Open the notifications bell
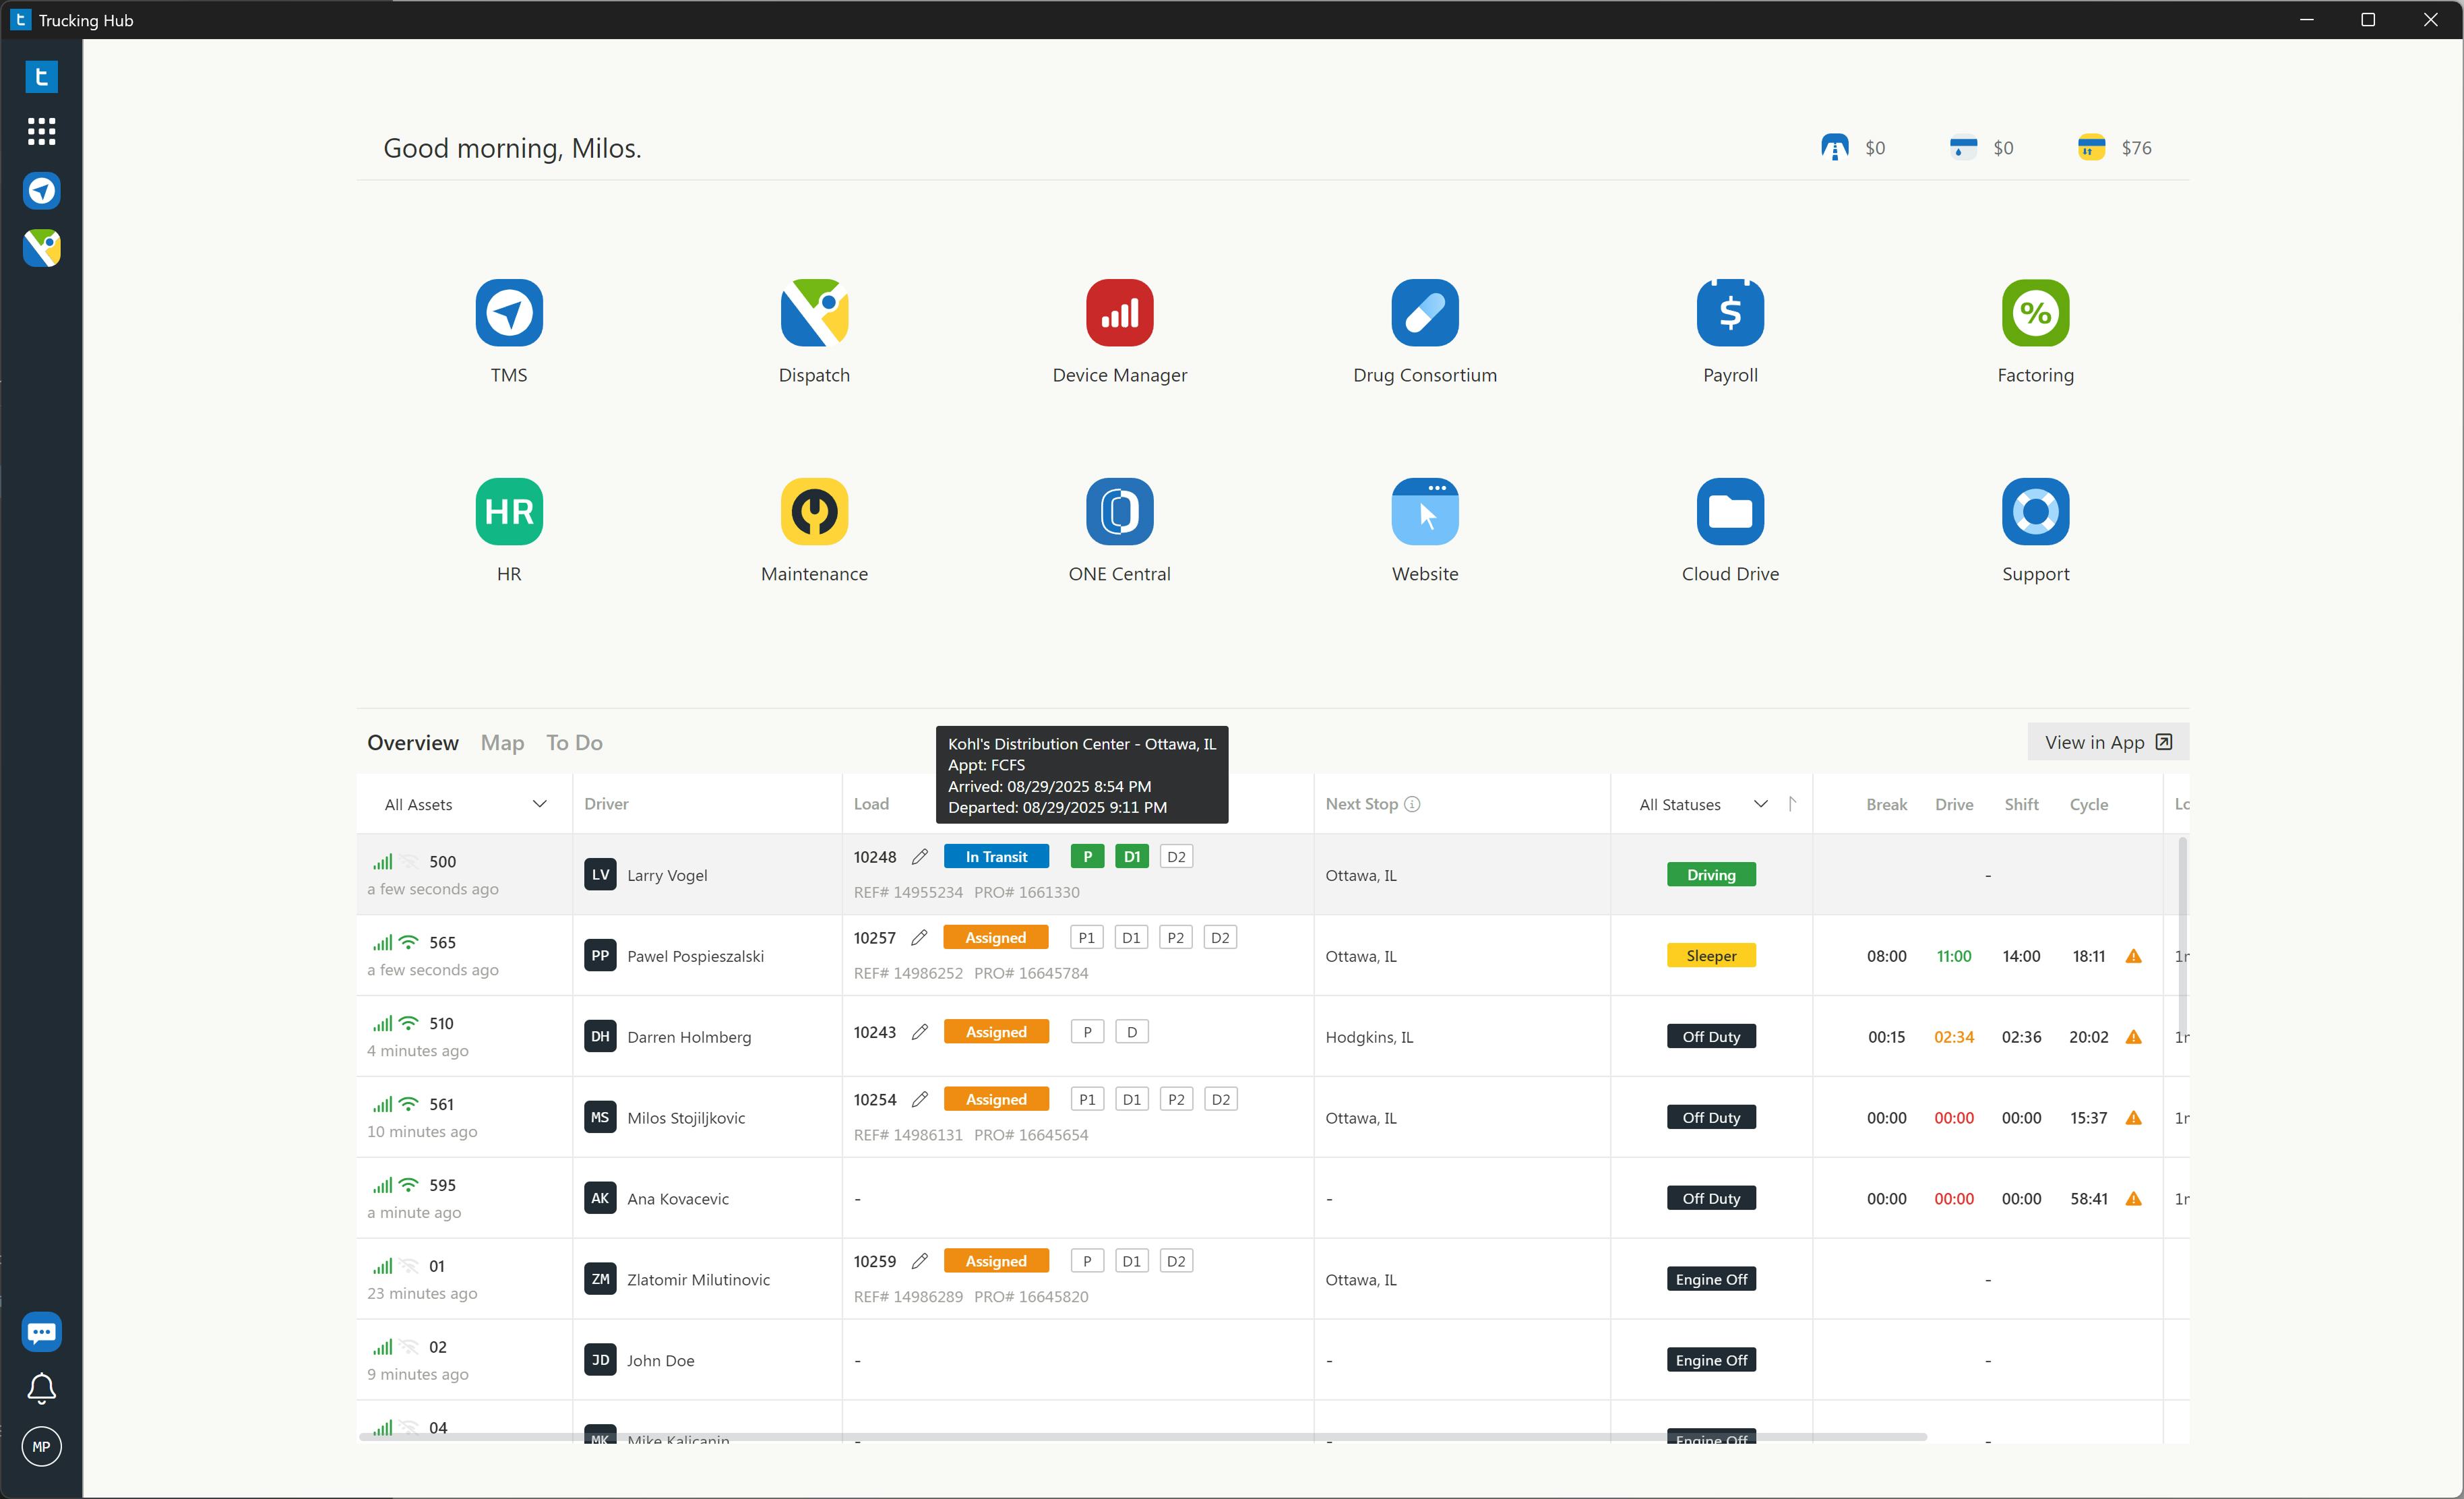 [41, 1388]
